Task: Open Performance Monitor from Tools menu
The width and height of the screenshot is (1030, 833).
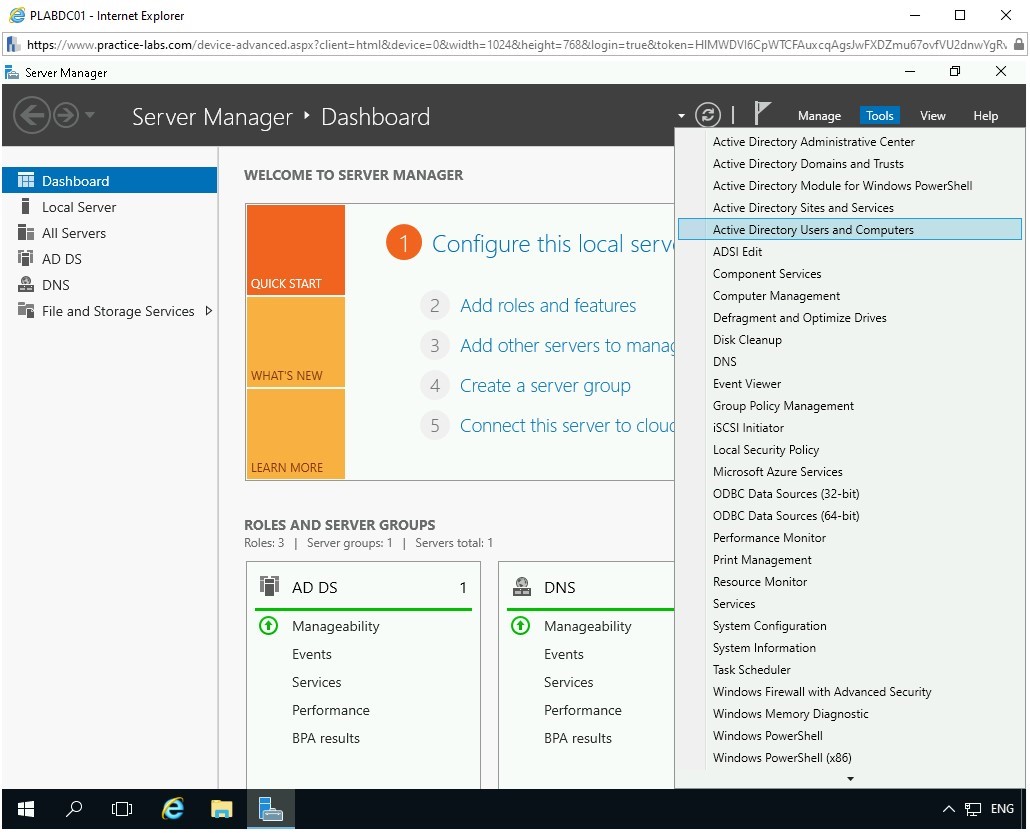Action: click(850, 538)
